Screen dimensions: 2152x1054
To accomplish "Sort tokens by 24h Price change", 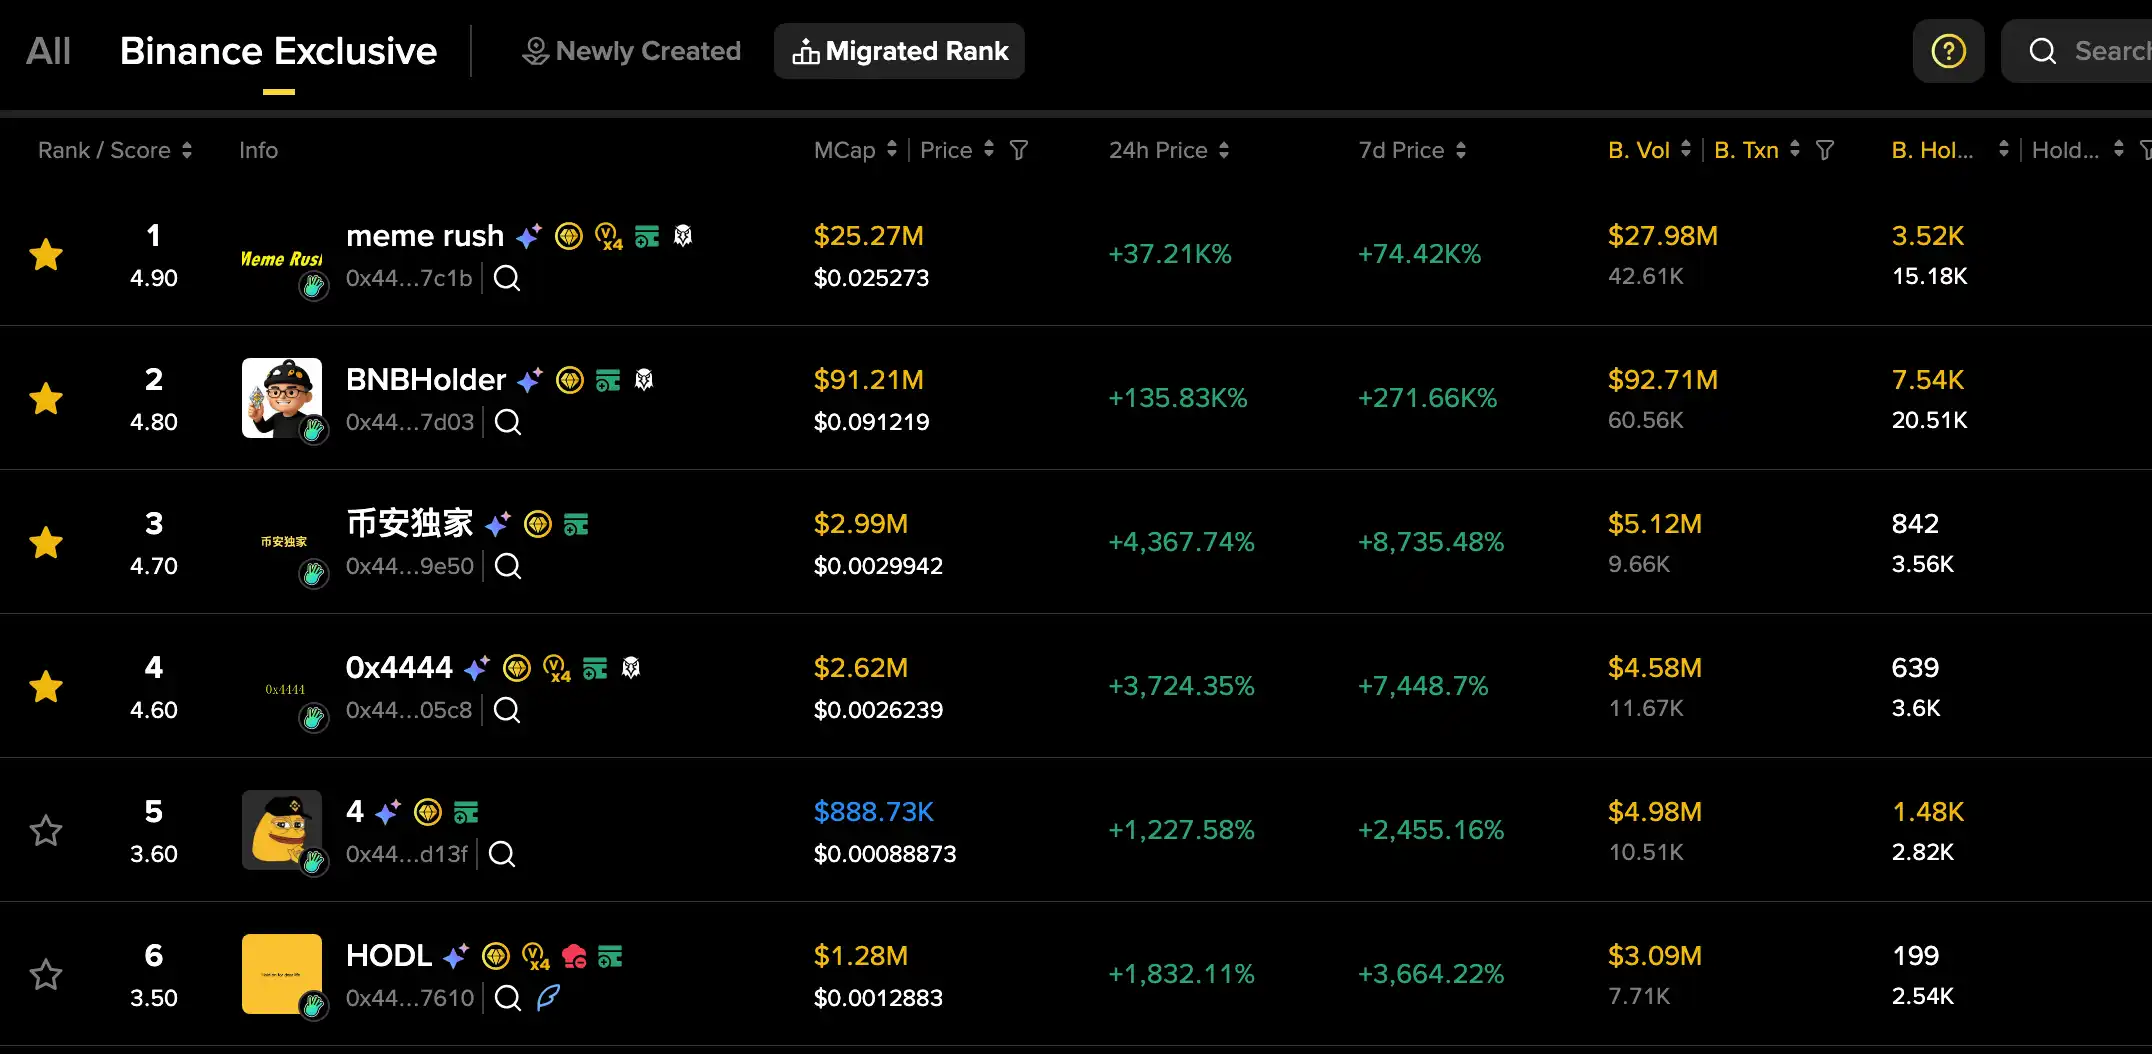I will click(1226, 150).
